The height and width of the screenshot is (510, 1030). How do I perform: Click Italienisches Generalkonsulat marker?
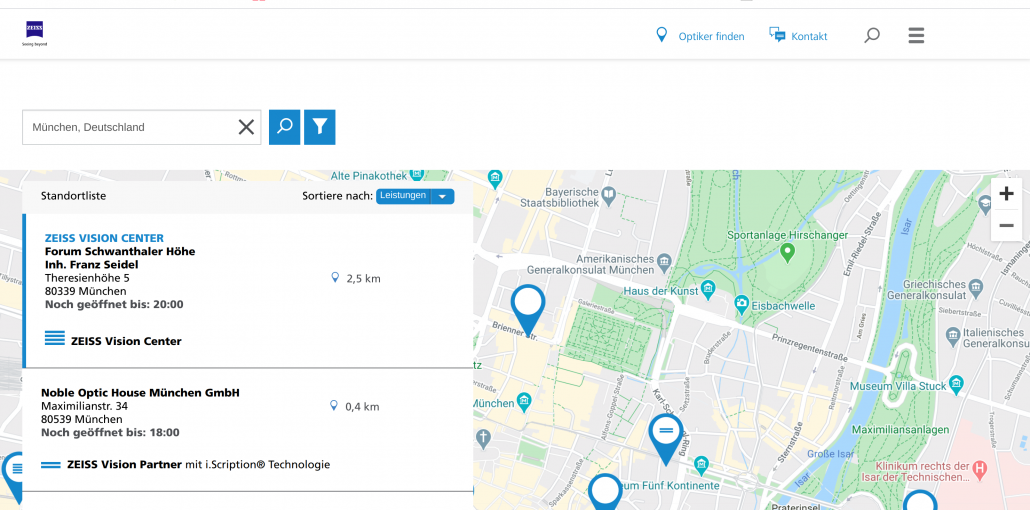pyautogui.click(x=953, y=336)
